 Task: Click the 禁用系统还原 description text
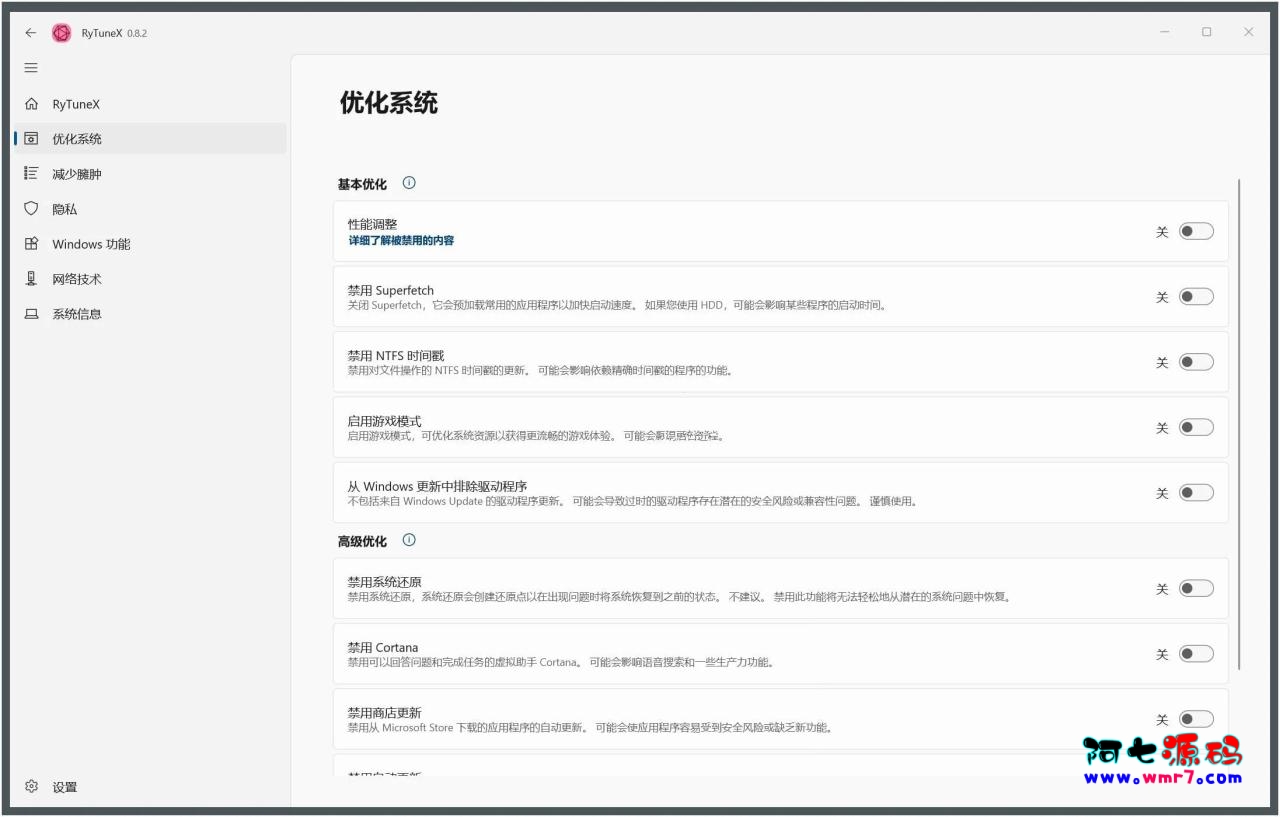680,597
